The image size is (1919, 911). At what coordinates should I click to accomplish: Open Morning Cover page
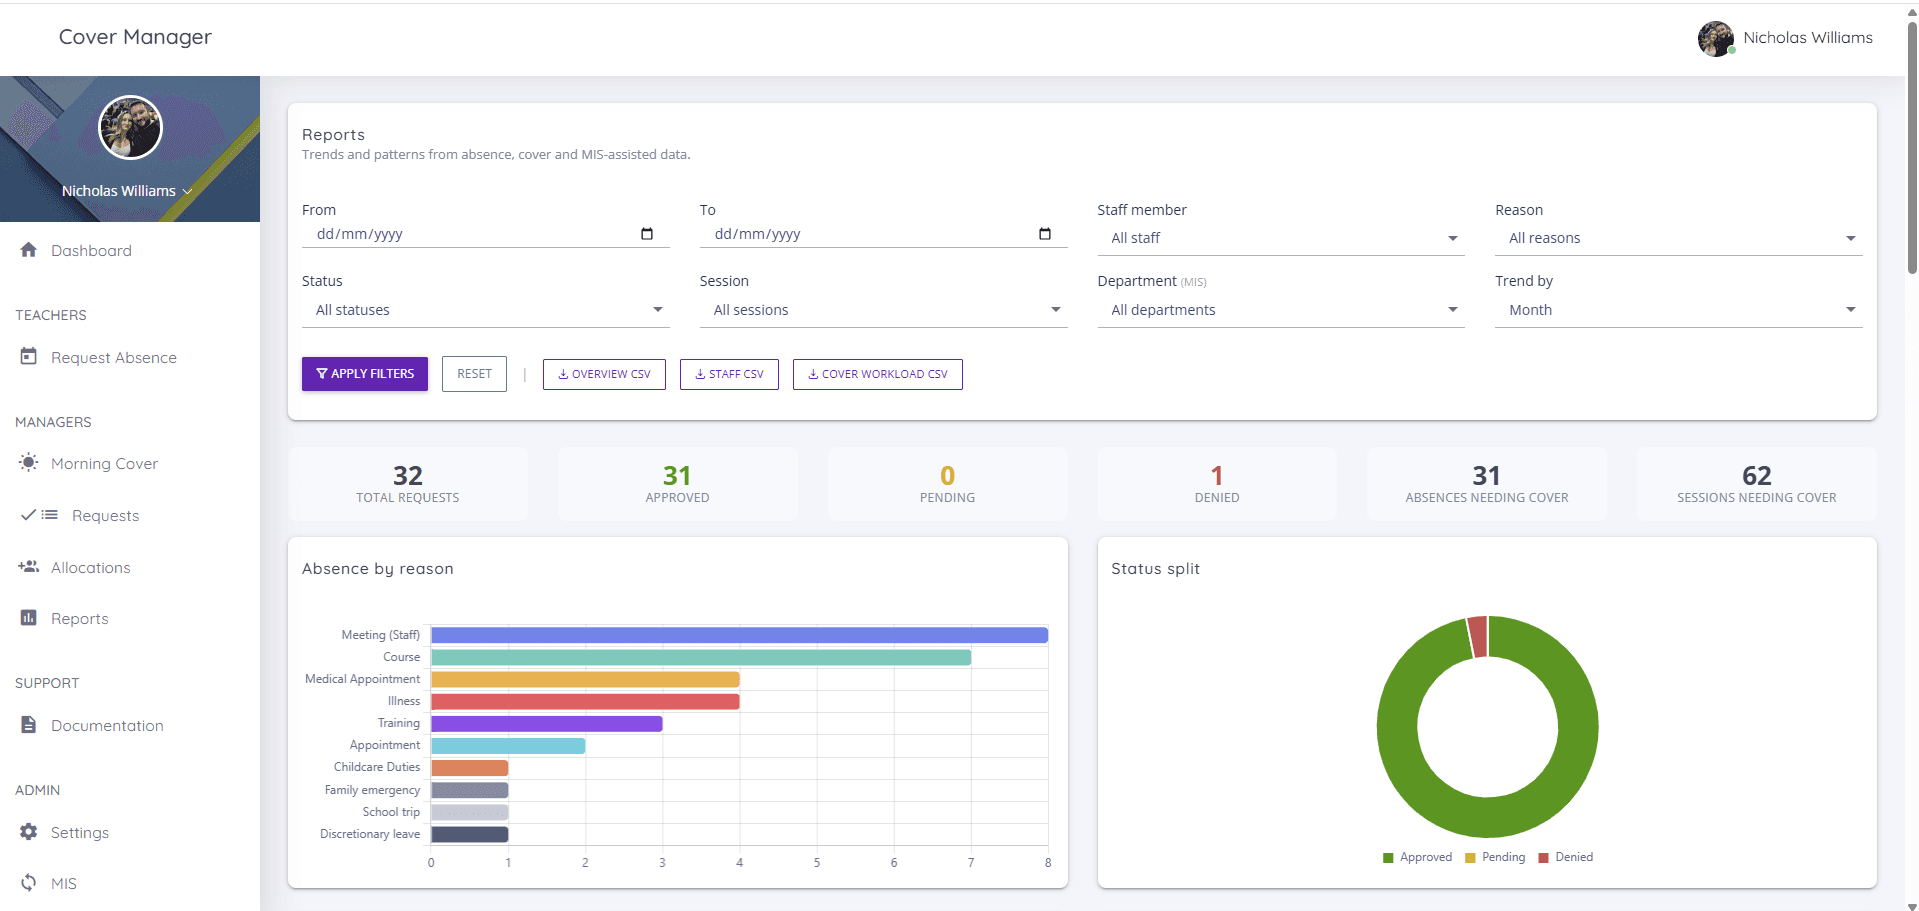click(x=104, y=464)
